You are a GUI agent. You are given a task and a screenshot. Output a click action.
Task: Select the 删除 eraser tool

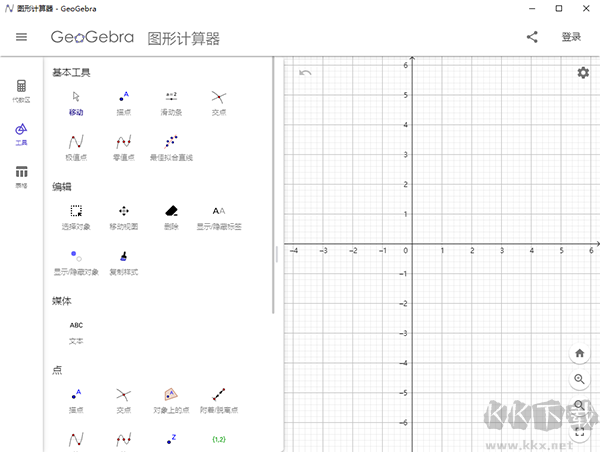point(171,217)
